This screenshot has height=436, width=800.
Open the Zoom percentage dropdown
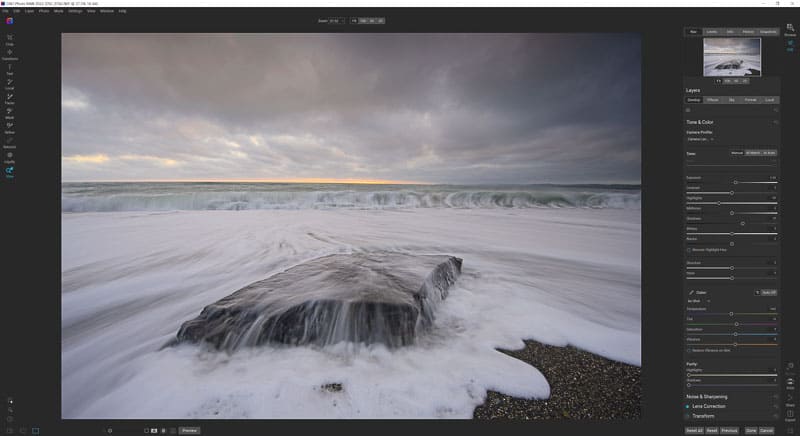point(337,21)
